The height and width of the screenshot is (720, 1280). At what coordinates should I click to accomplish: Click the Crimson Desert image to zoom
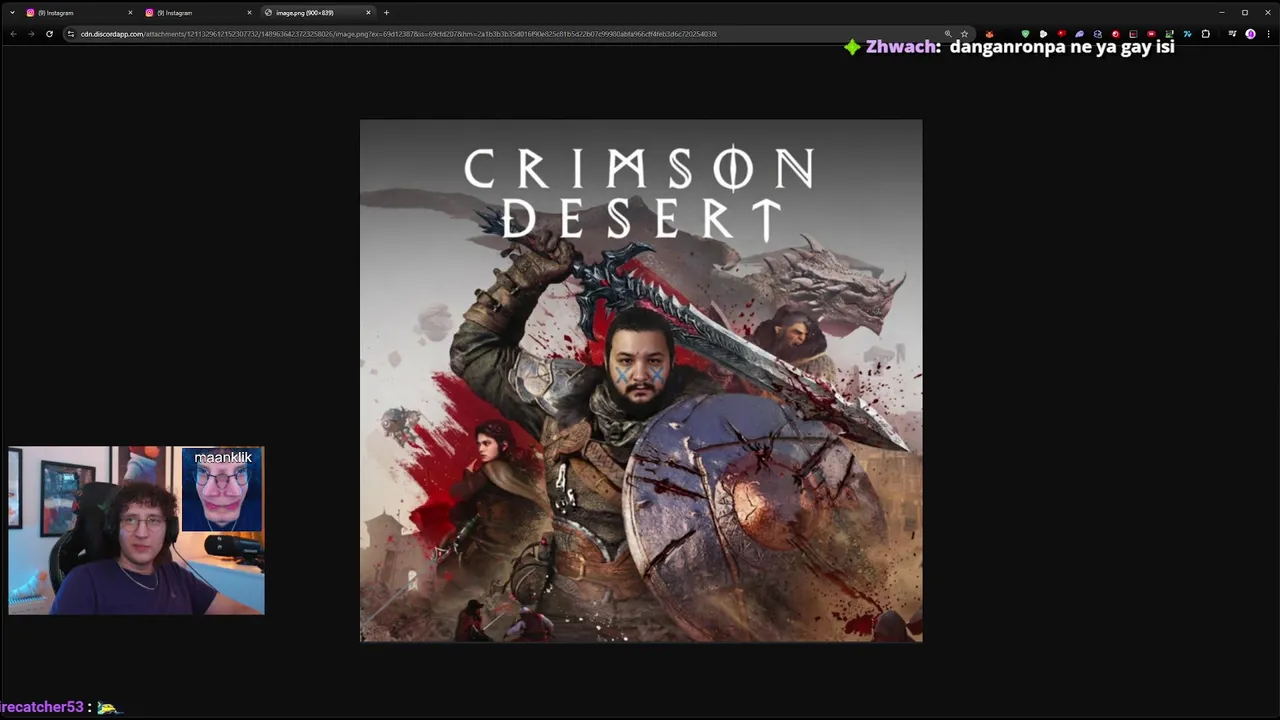[641, 381]
